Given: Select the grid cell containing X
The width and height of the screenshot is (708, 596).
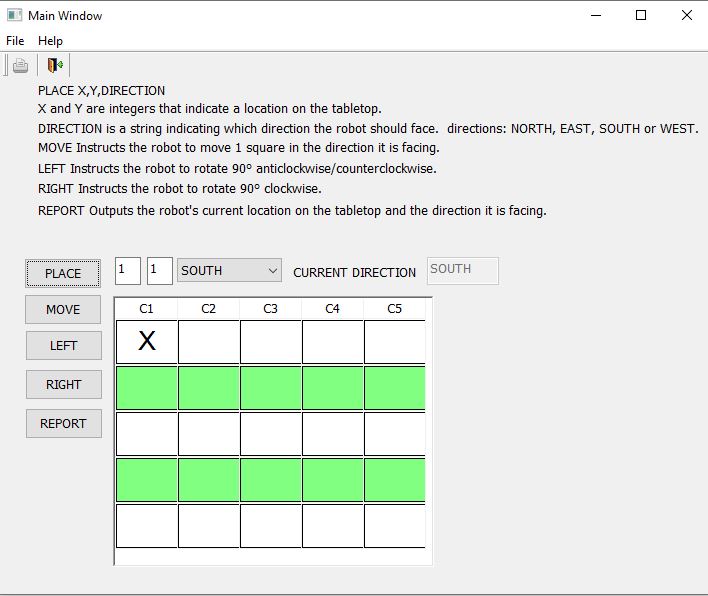Looking at the screenshot, I should pos(147,342).
